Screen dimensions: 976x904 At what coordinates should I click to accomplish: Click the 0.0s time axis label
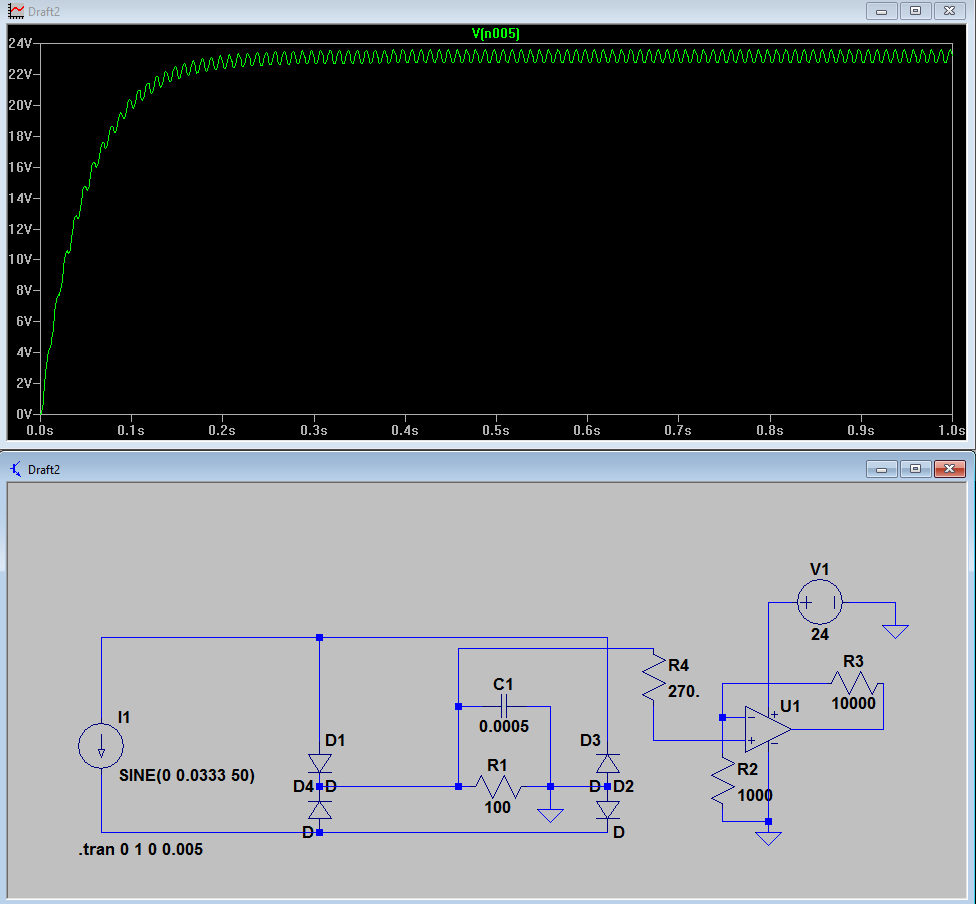tap(40, 430)
